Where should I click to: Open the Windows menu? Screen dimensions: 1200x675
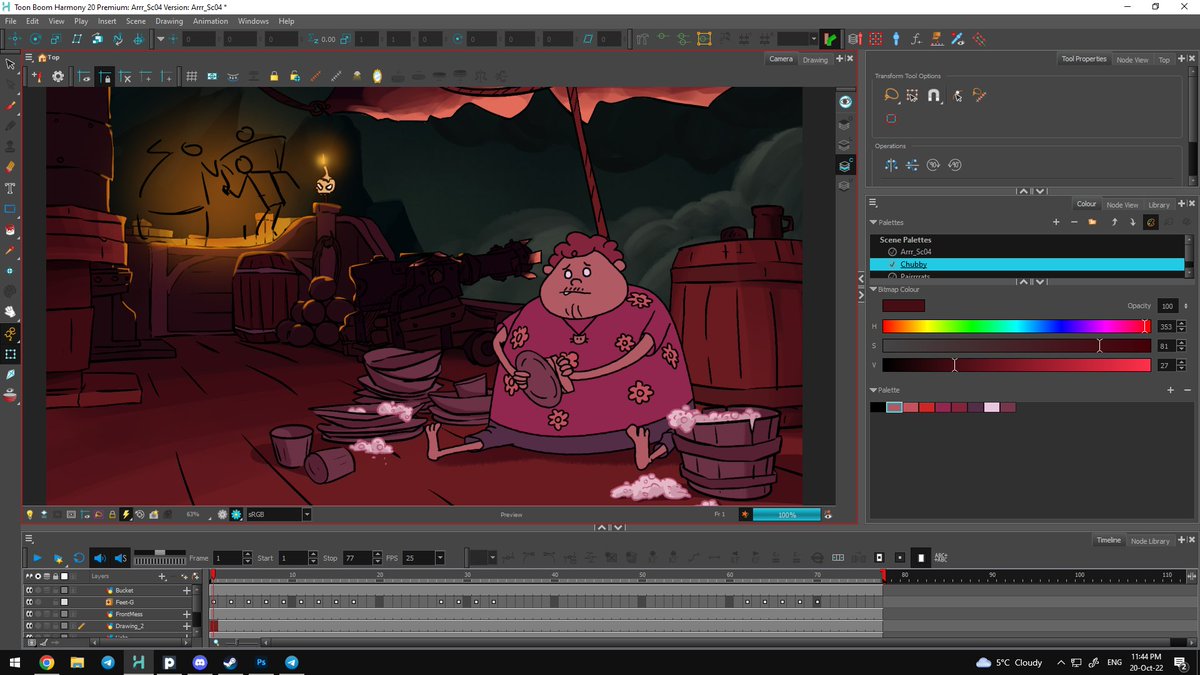253,21
